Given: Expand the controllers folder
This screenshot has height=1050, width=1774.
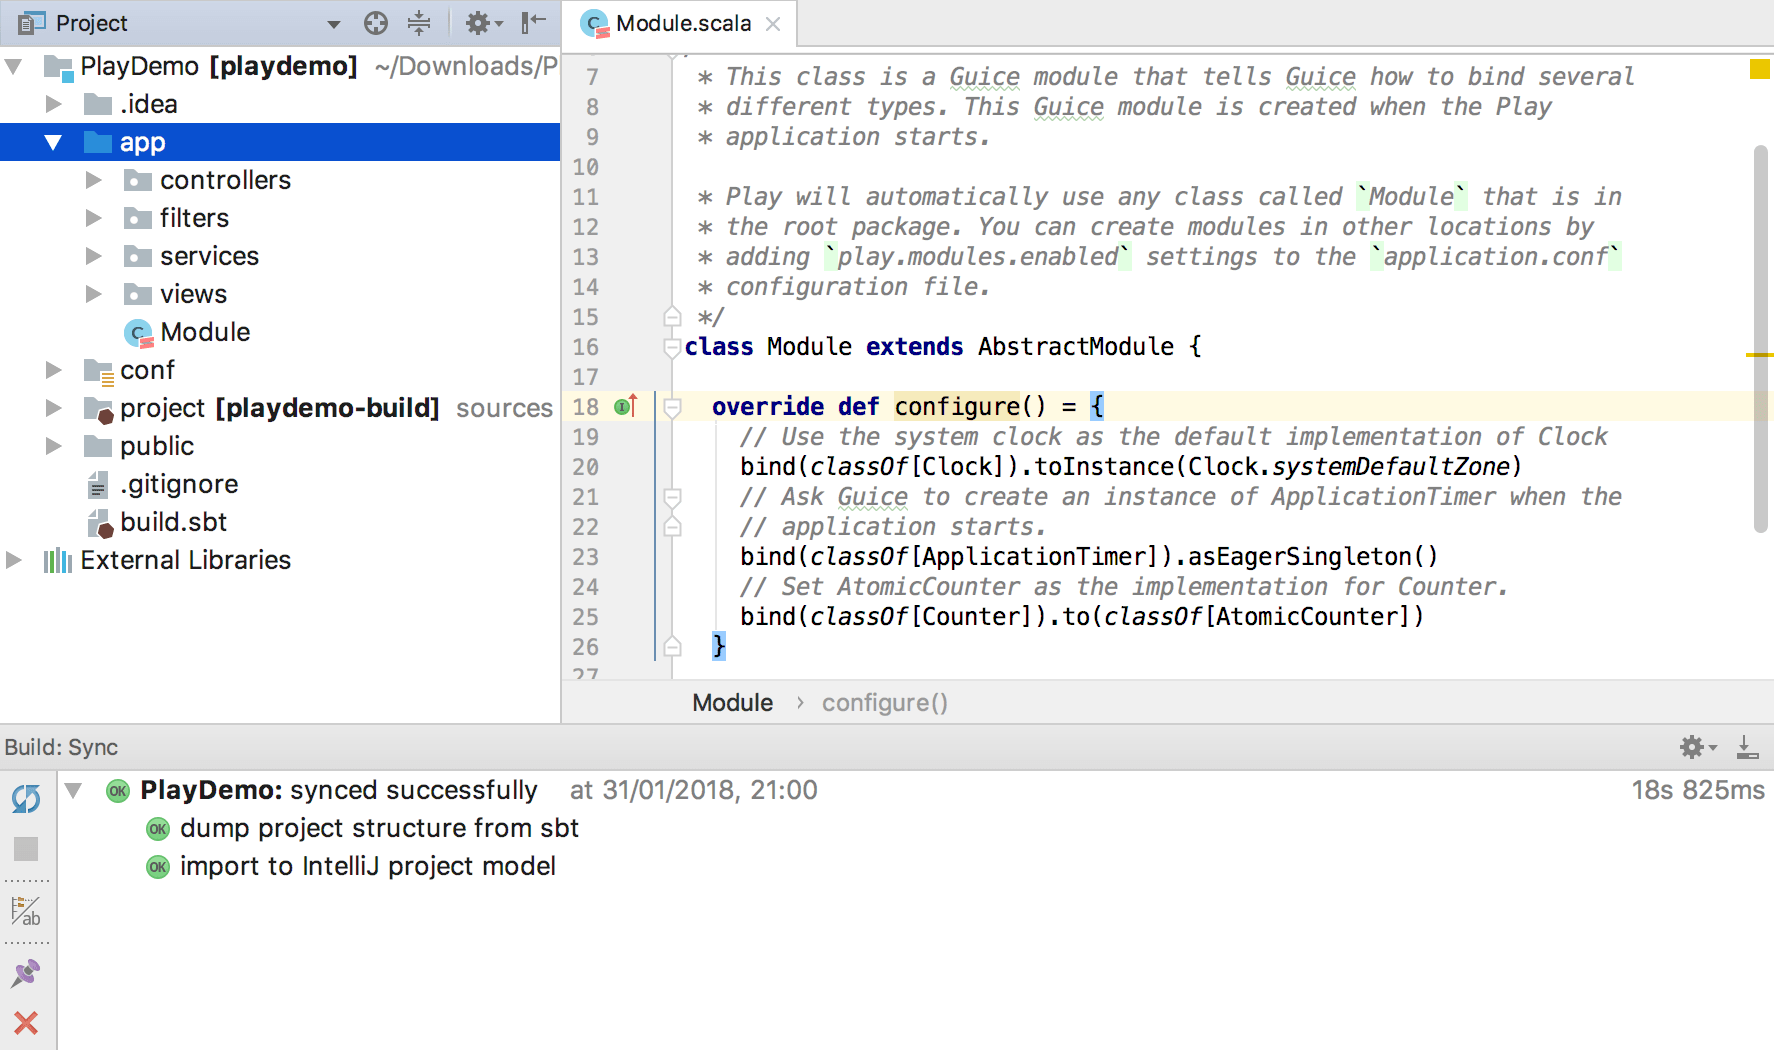Looking at the screenshot, I should click(x=94, y=180).
